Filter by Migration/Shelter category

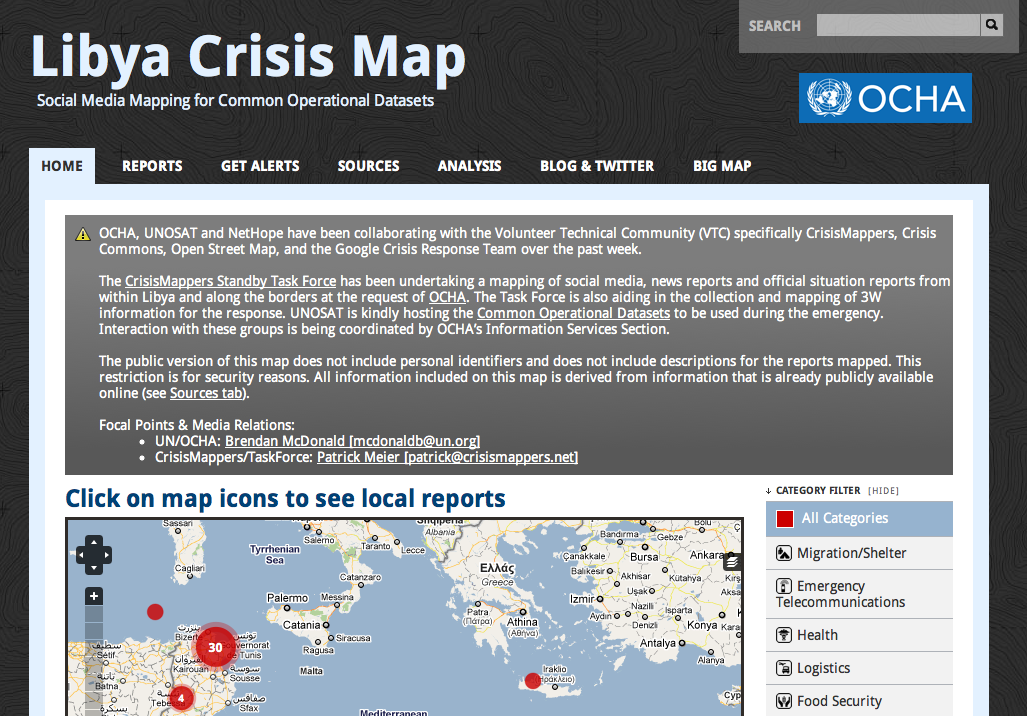point(859,554)
